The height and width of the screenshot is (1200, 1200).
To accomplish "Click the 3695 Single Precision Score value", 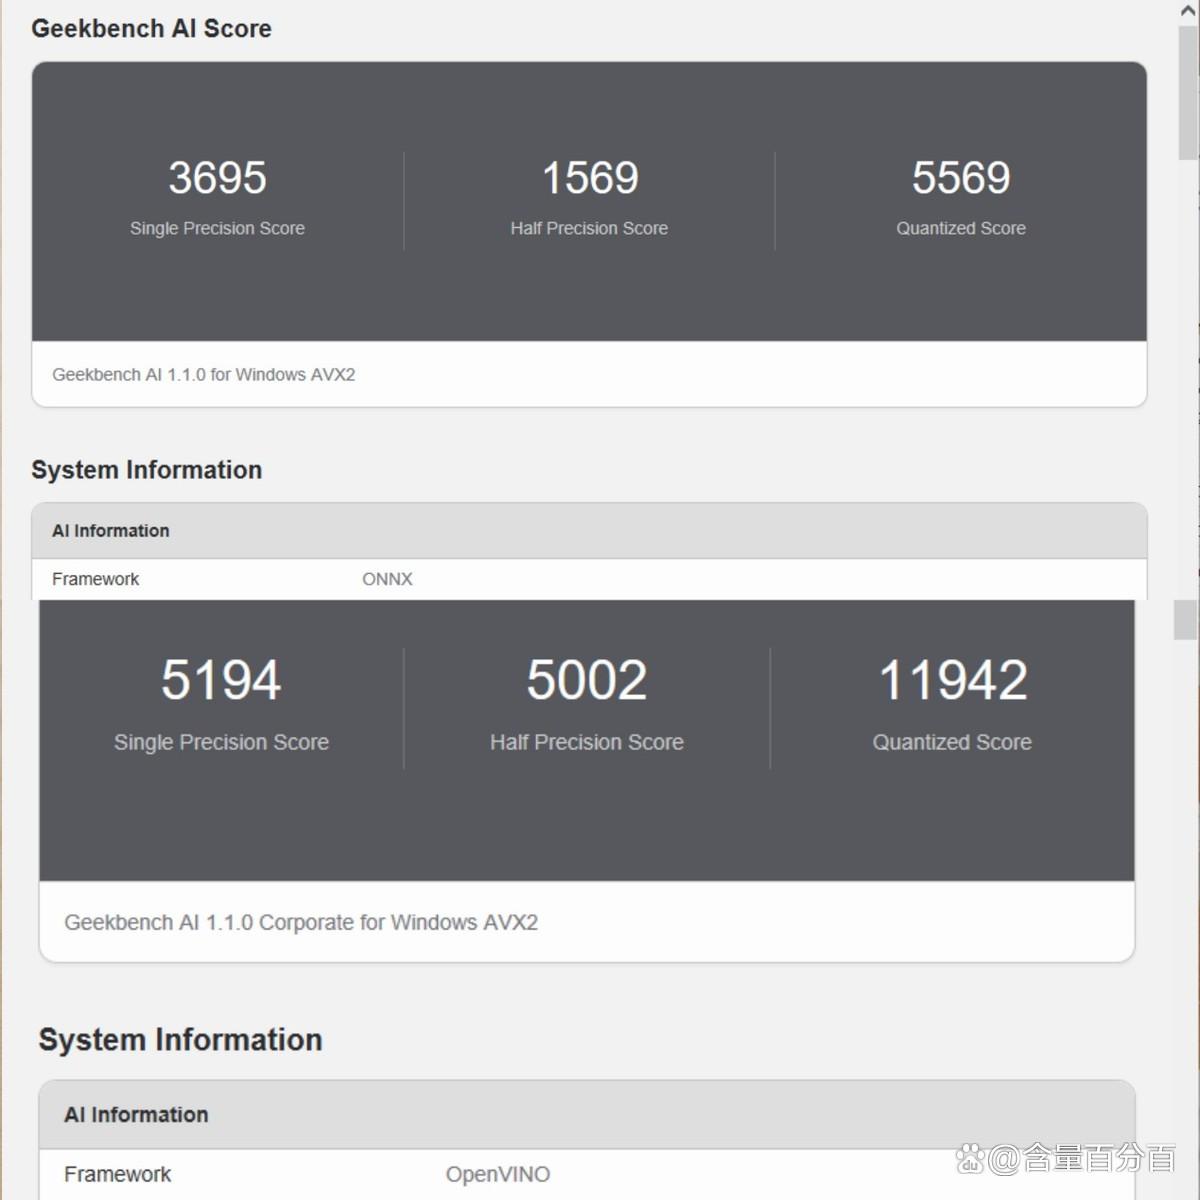I will coord(217,178).
